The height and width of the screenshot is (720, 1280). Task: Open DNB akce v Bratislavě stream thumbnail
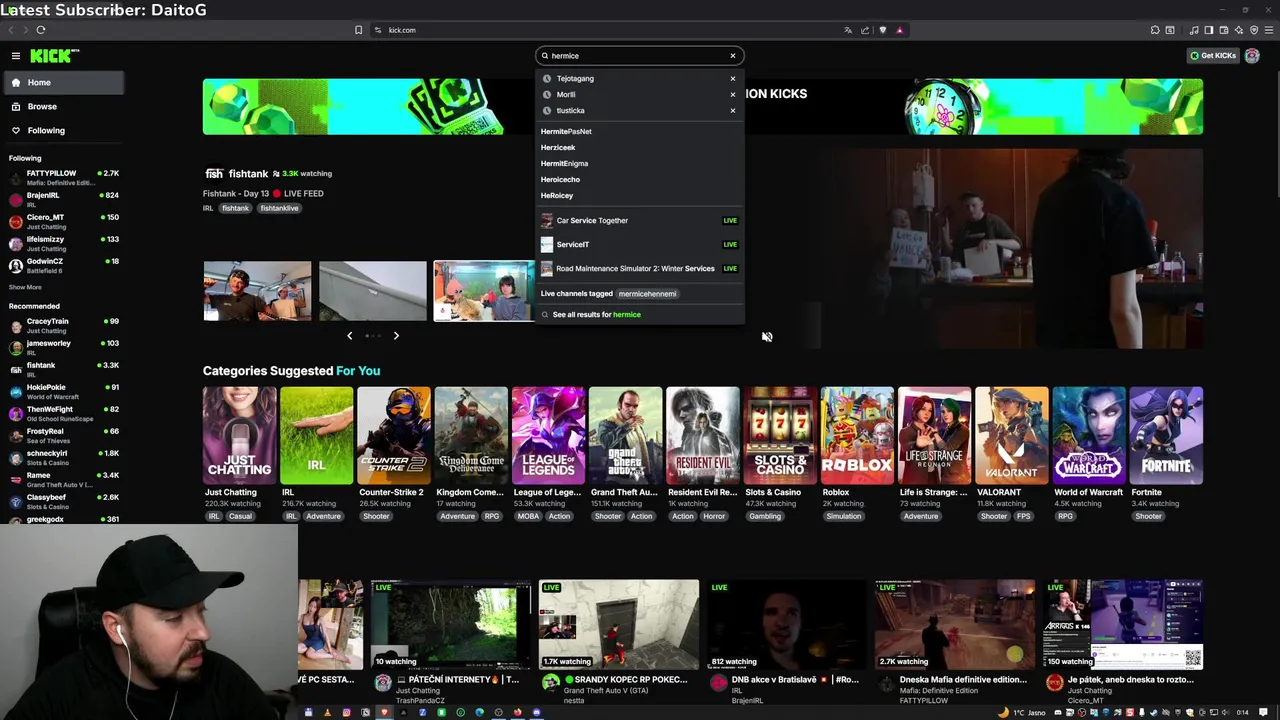[787, 624]
